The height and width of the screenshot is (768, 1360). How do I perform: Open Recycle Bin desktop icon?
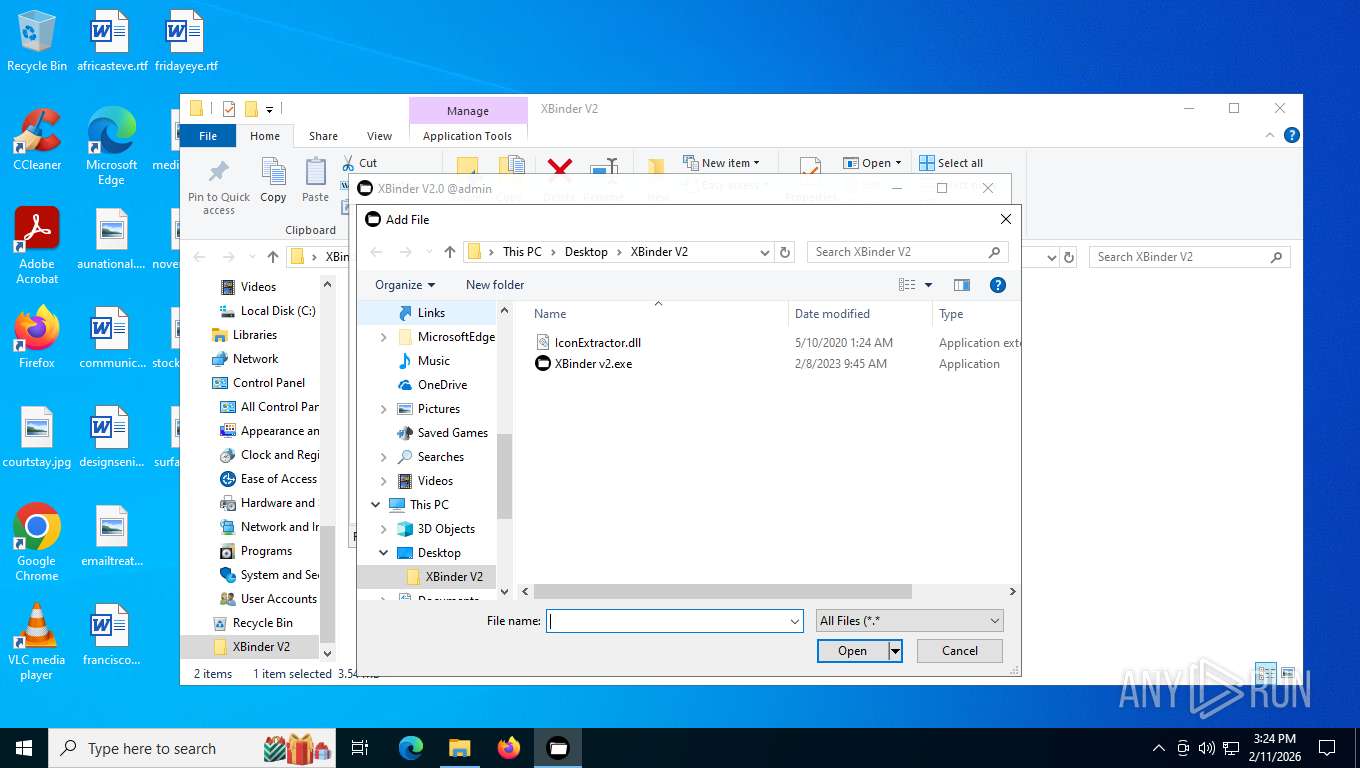click(x=37, y=42)
